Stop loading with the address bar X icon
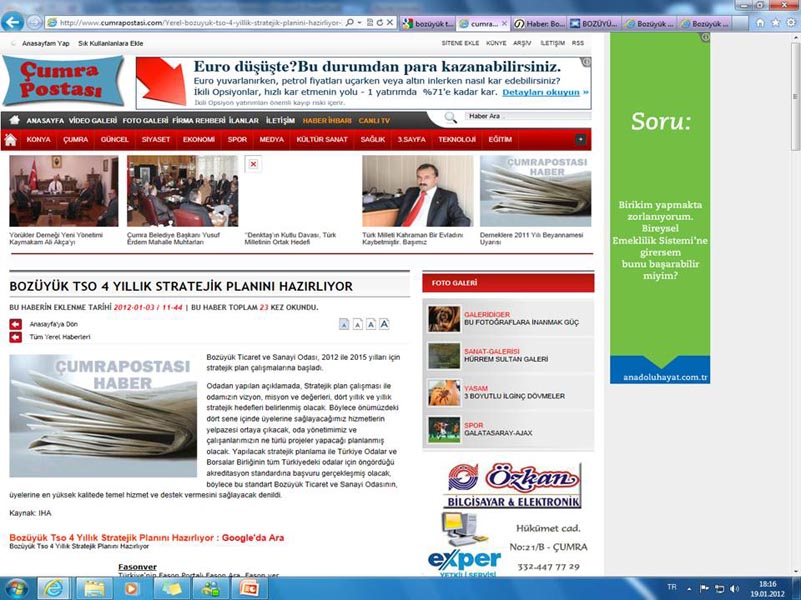This screenshot has height=600, width=801. 390,22
